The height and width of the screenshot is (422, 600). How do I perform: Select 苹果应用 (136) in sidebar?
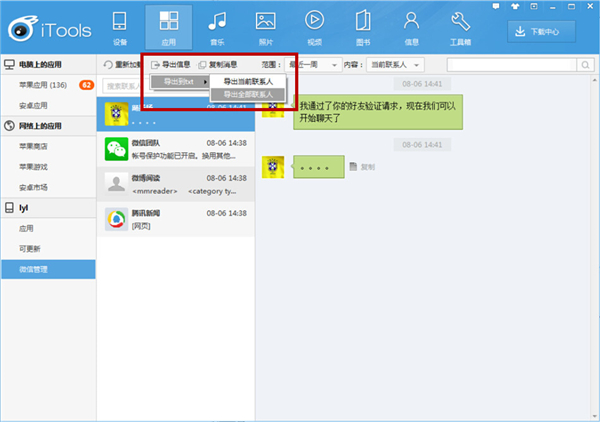[x=43, y=85]
